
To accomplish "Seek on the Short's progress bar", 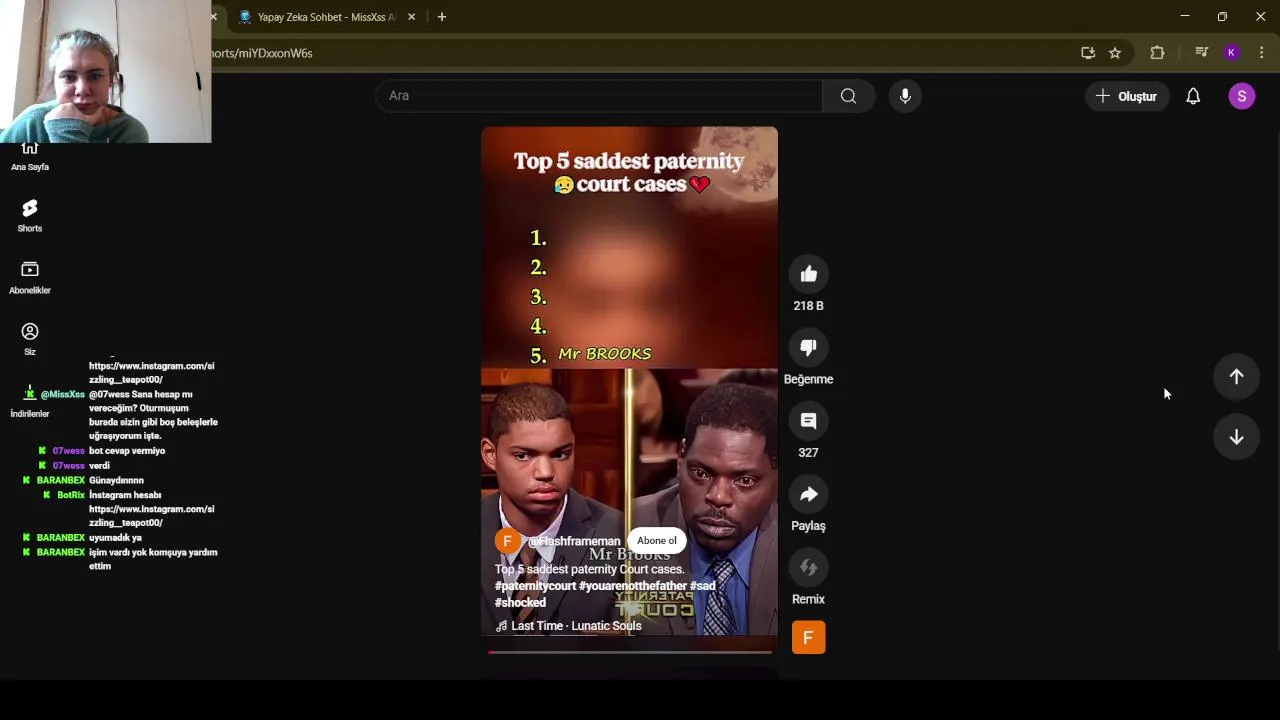I will [630, 652].
